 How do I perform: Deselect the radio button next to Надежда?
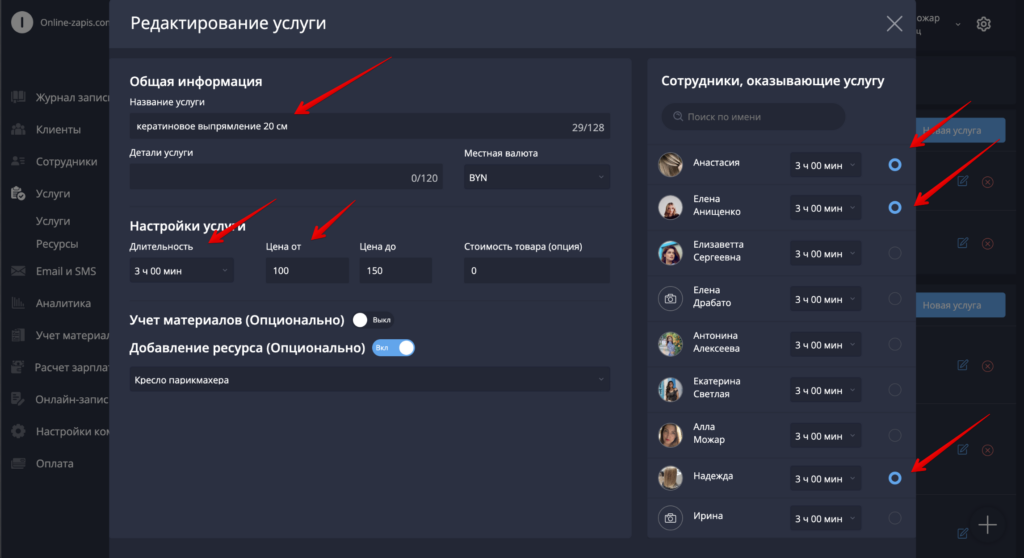pyautogui.click(x=895, y=478)
